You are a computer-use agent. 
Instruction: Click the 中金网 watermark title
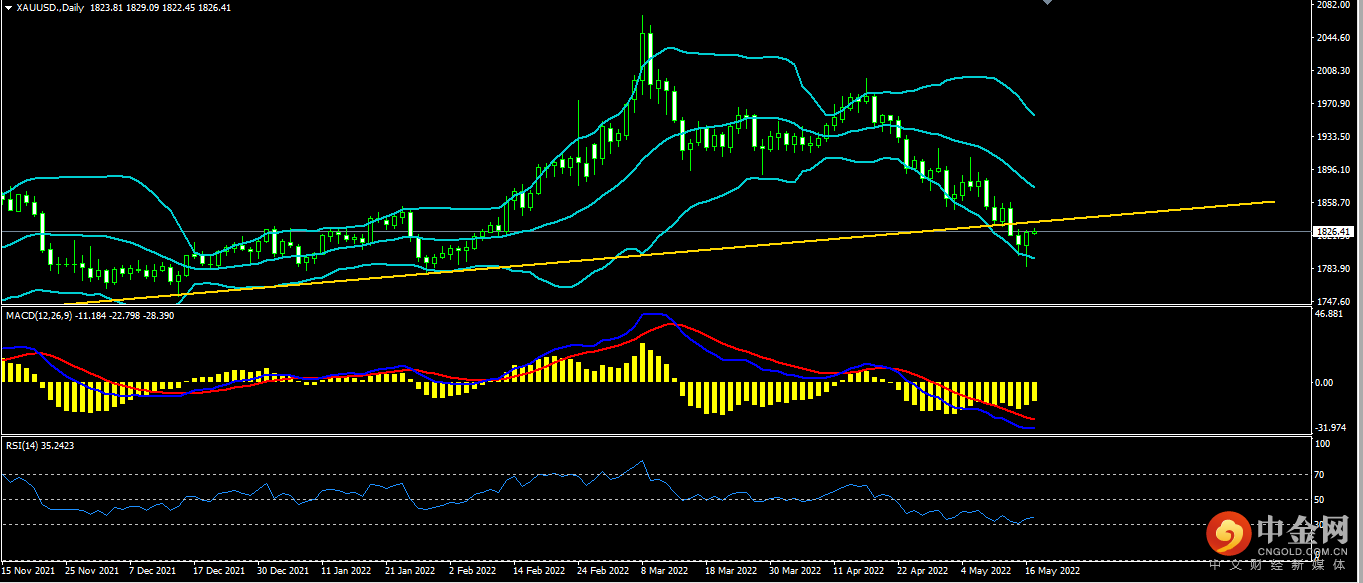[1301, 528]
